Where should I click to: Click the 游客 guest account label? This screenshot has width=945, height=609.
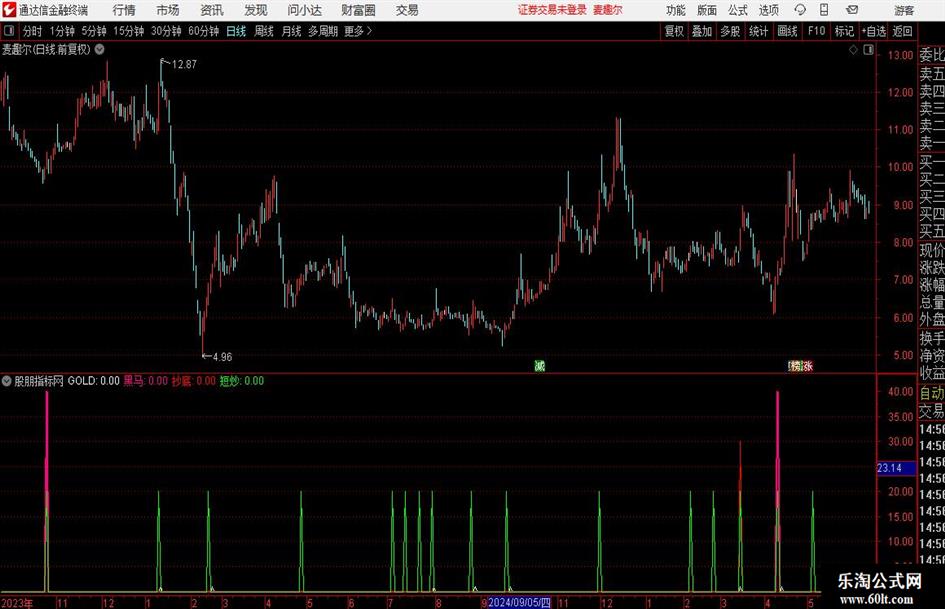click(904, 10)
